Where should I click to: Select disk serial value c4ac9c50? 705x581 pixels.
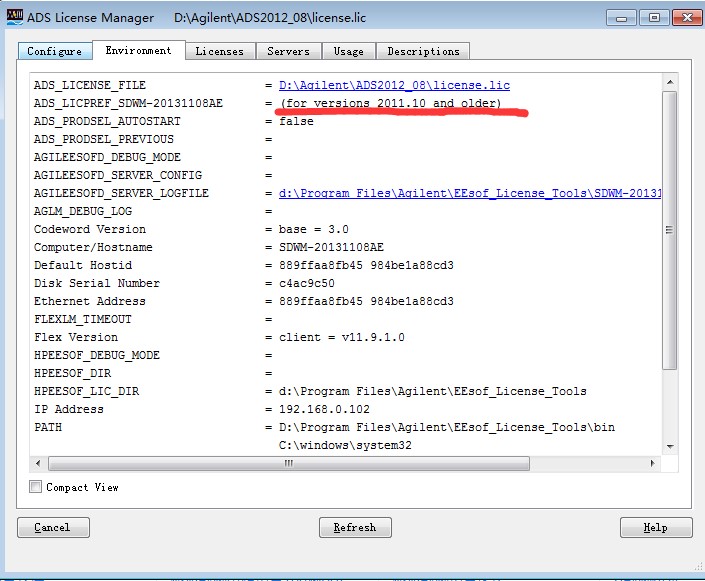coord(307,283)
